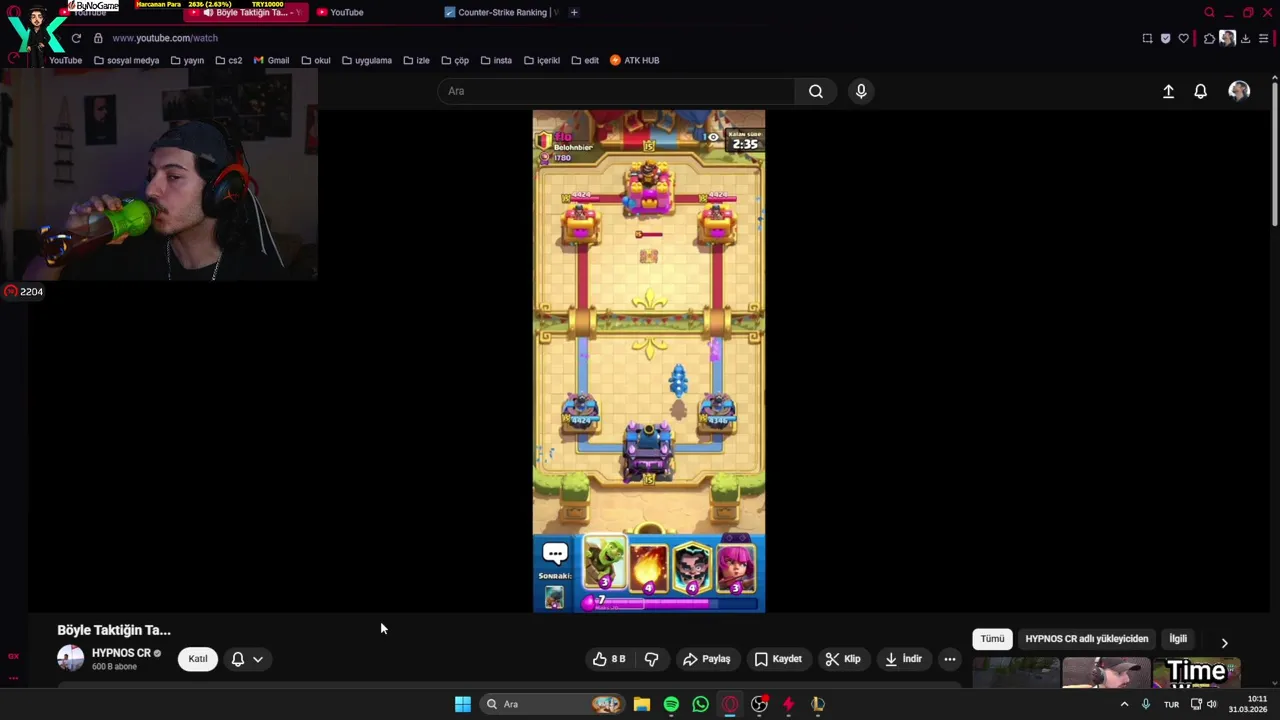Dislike the video with thumbs down
This screenshot has width=1280, height=720.
click(652, 659)
